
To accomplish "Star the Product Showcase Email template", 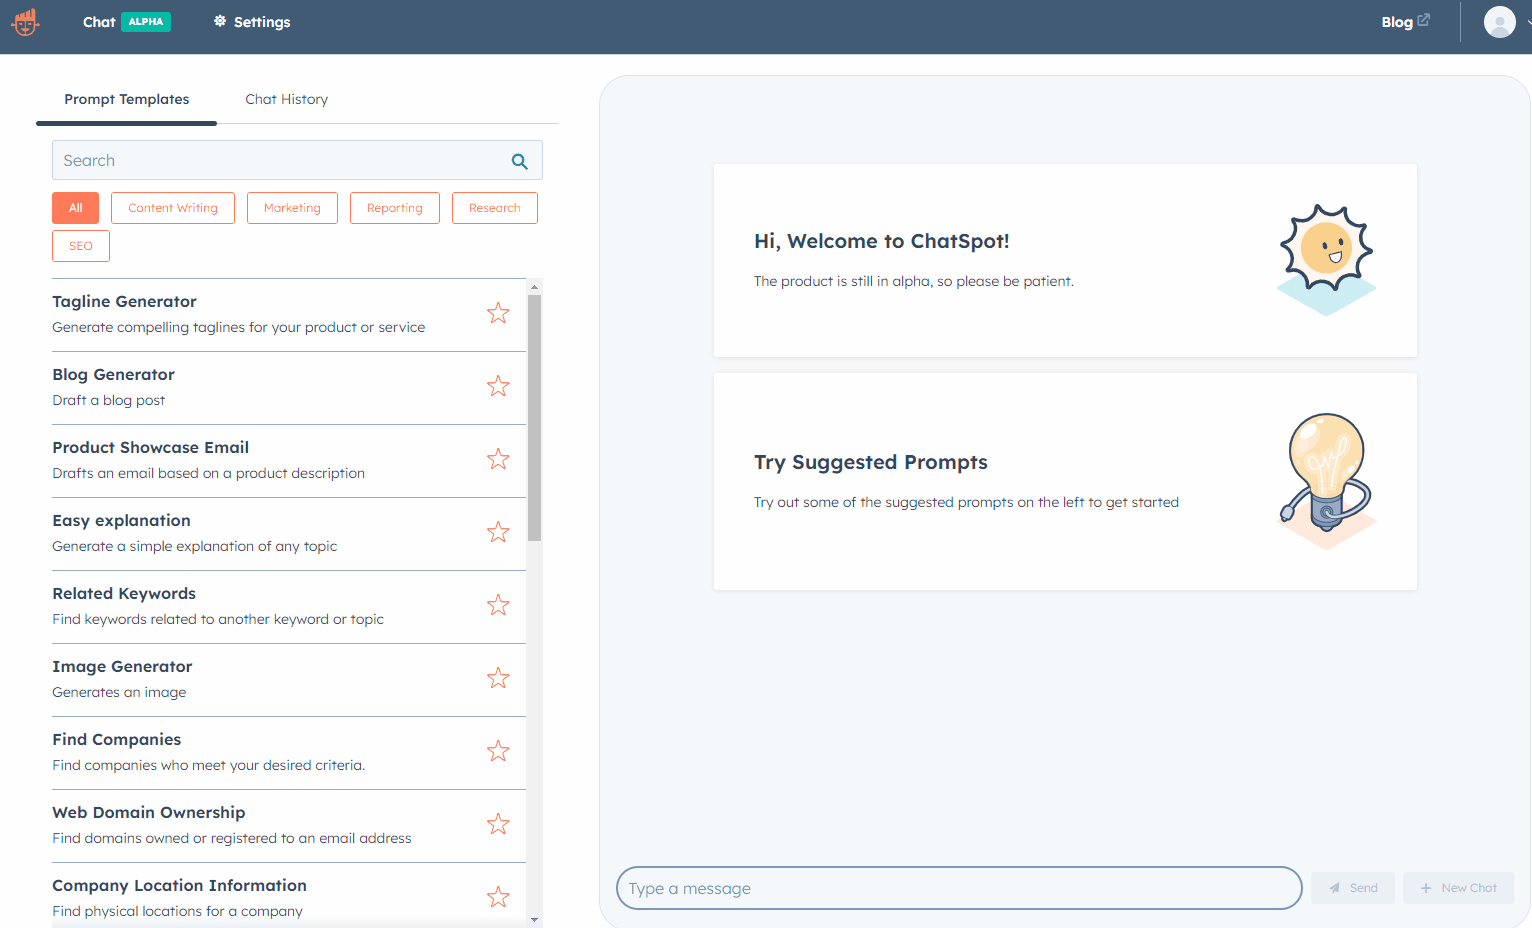I will [x=498, y=459].
